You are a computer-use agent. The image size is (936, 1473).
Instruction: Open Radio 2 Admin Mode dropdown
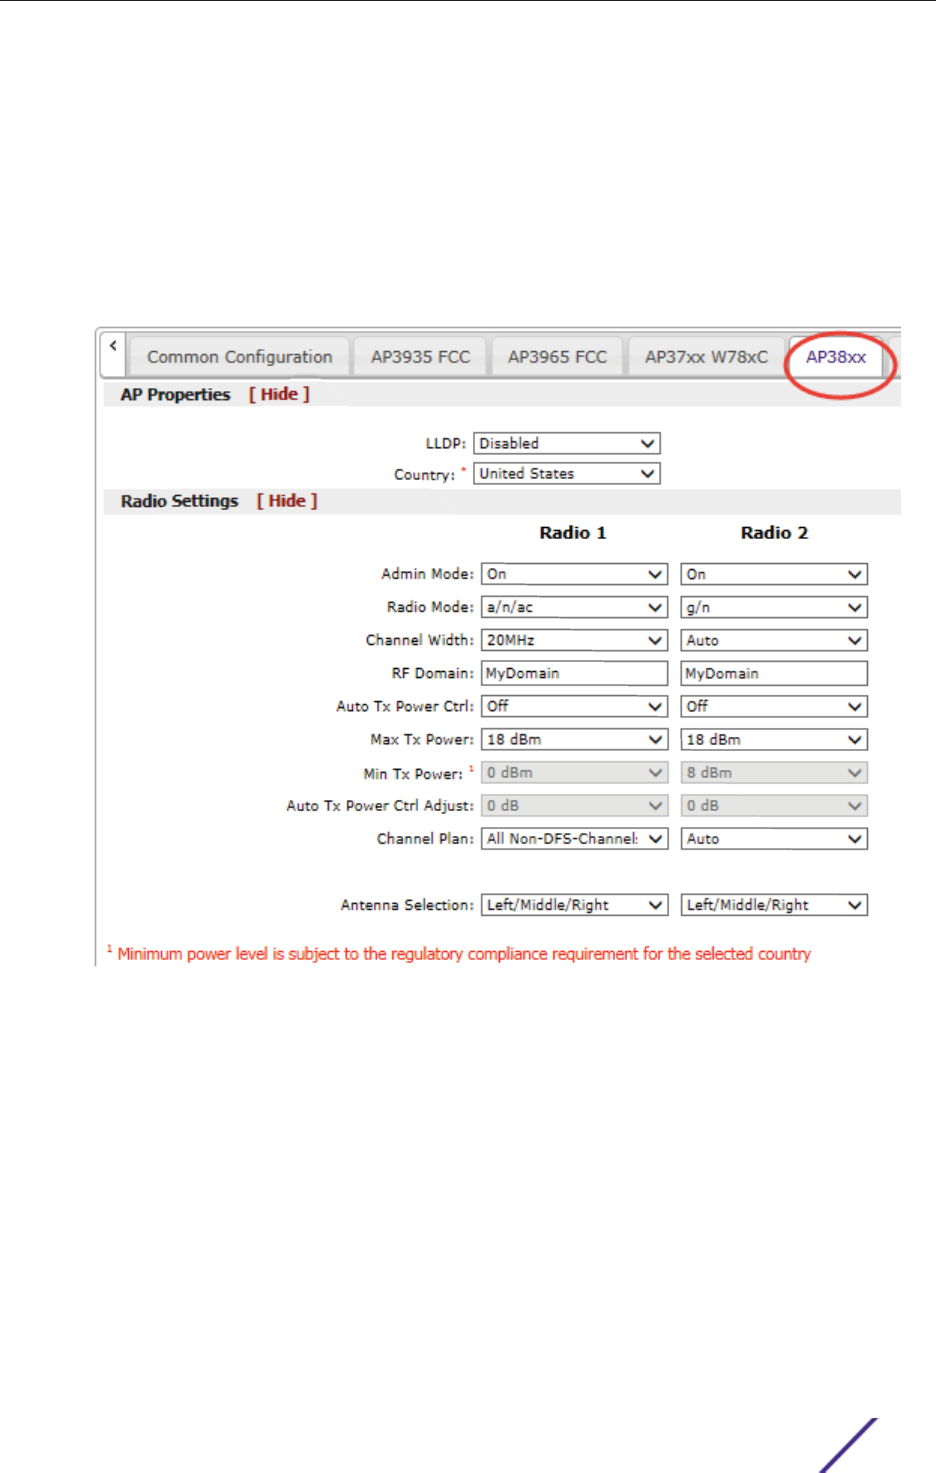774,574
